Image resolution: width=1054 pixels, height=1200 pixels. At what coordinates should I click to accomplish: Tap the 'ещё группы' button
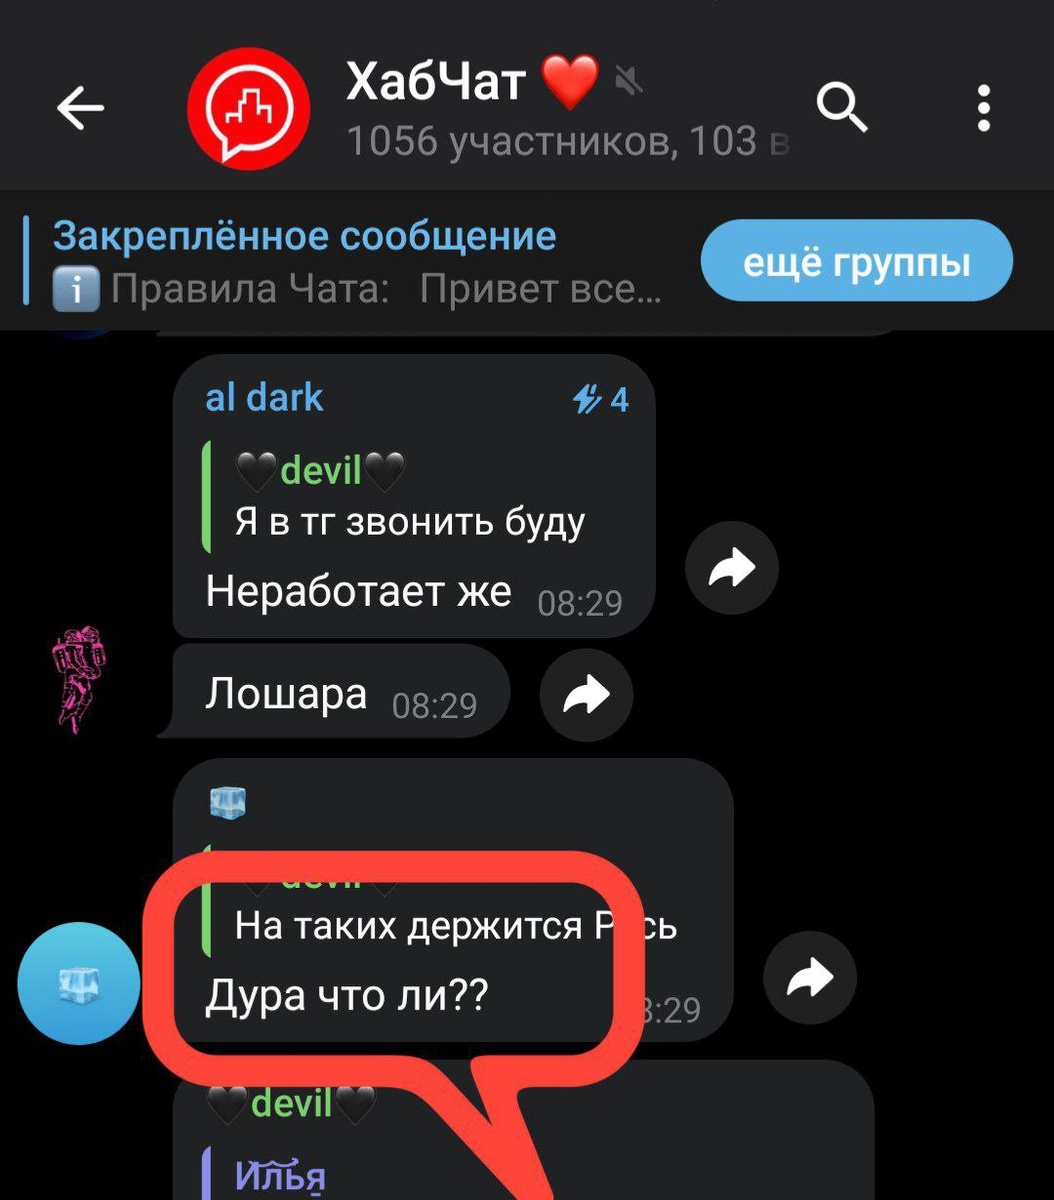(857, 262)
